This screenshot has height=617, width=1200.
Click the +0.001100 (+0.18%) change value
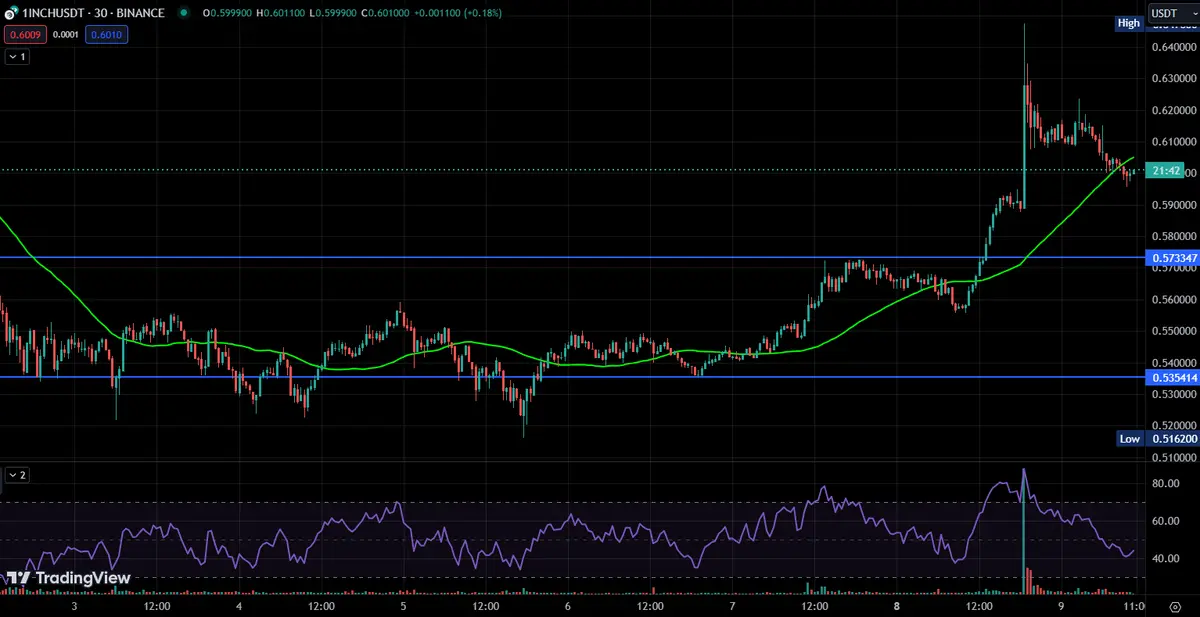(x=458, y=14)
